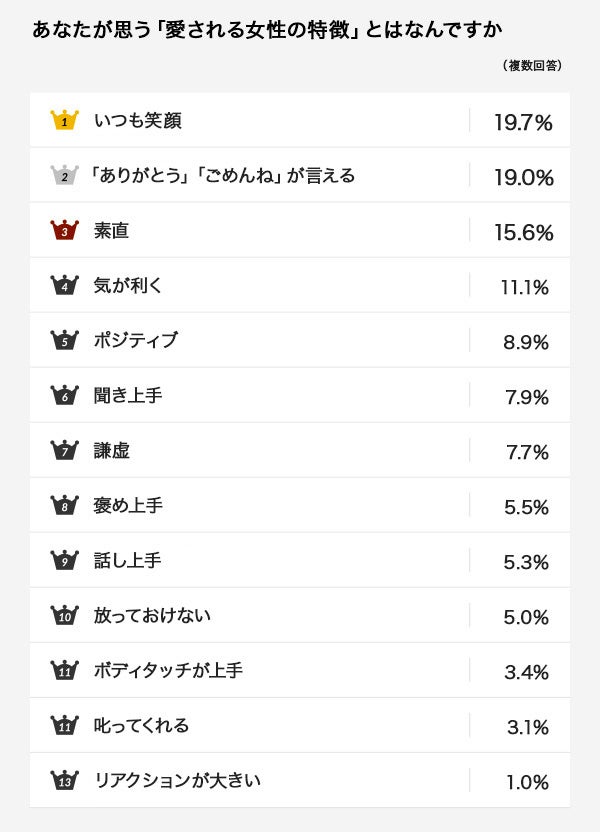Click the いつも笑顔 label
The height and width of the screenshot is (832, 600).
click(137, 121)
